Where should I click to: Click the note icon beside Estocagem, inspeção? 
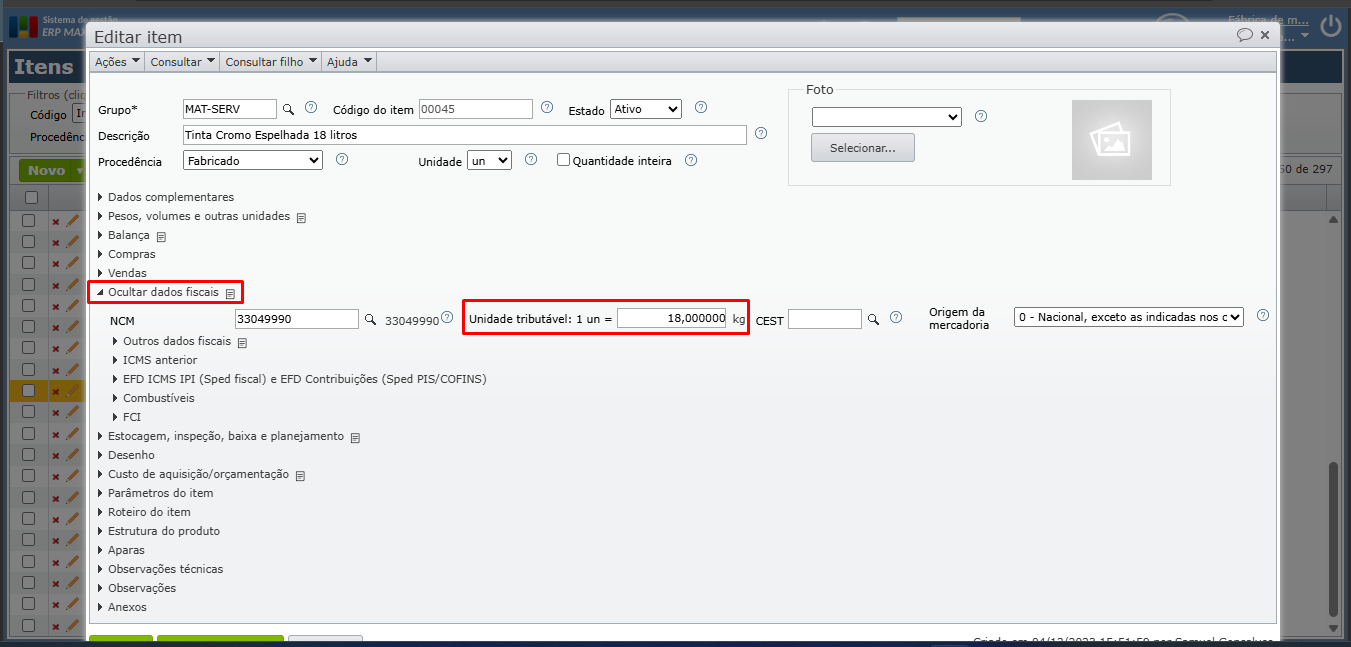(355, 438)
